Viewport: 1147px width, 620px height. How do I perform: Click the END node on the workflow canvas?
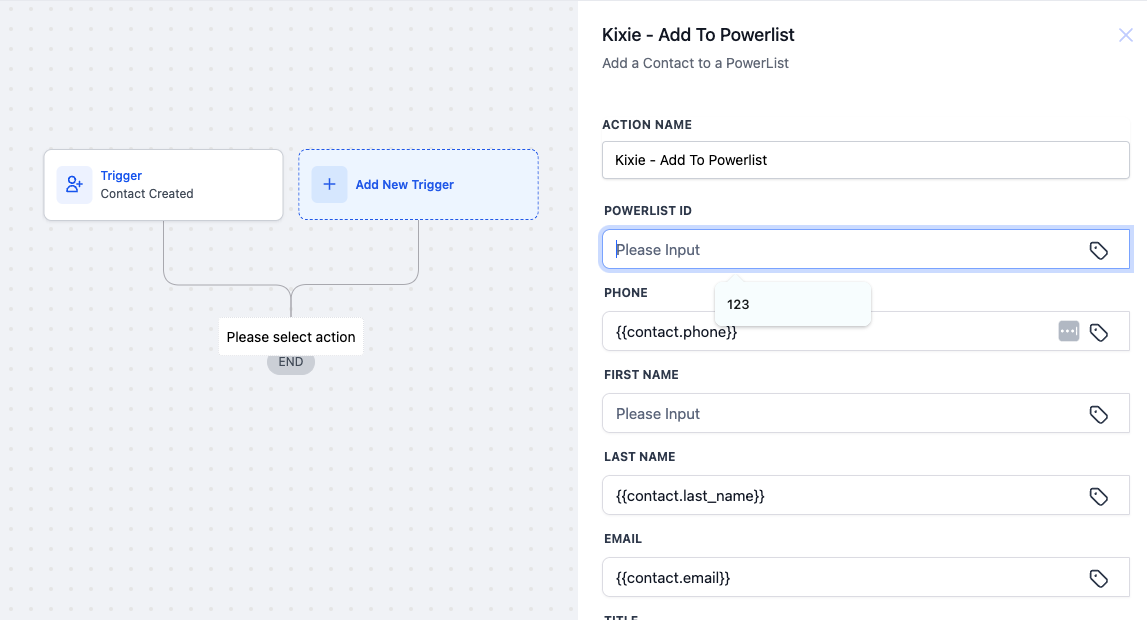[x=290, y=363]
